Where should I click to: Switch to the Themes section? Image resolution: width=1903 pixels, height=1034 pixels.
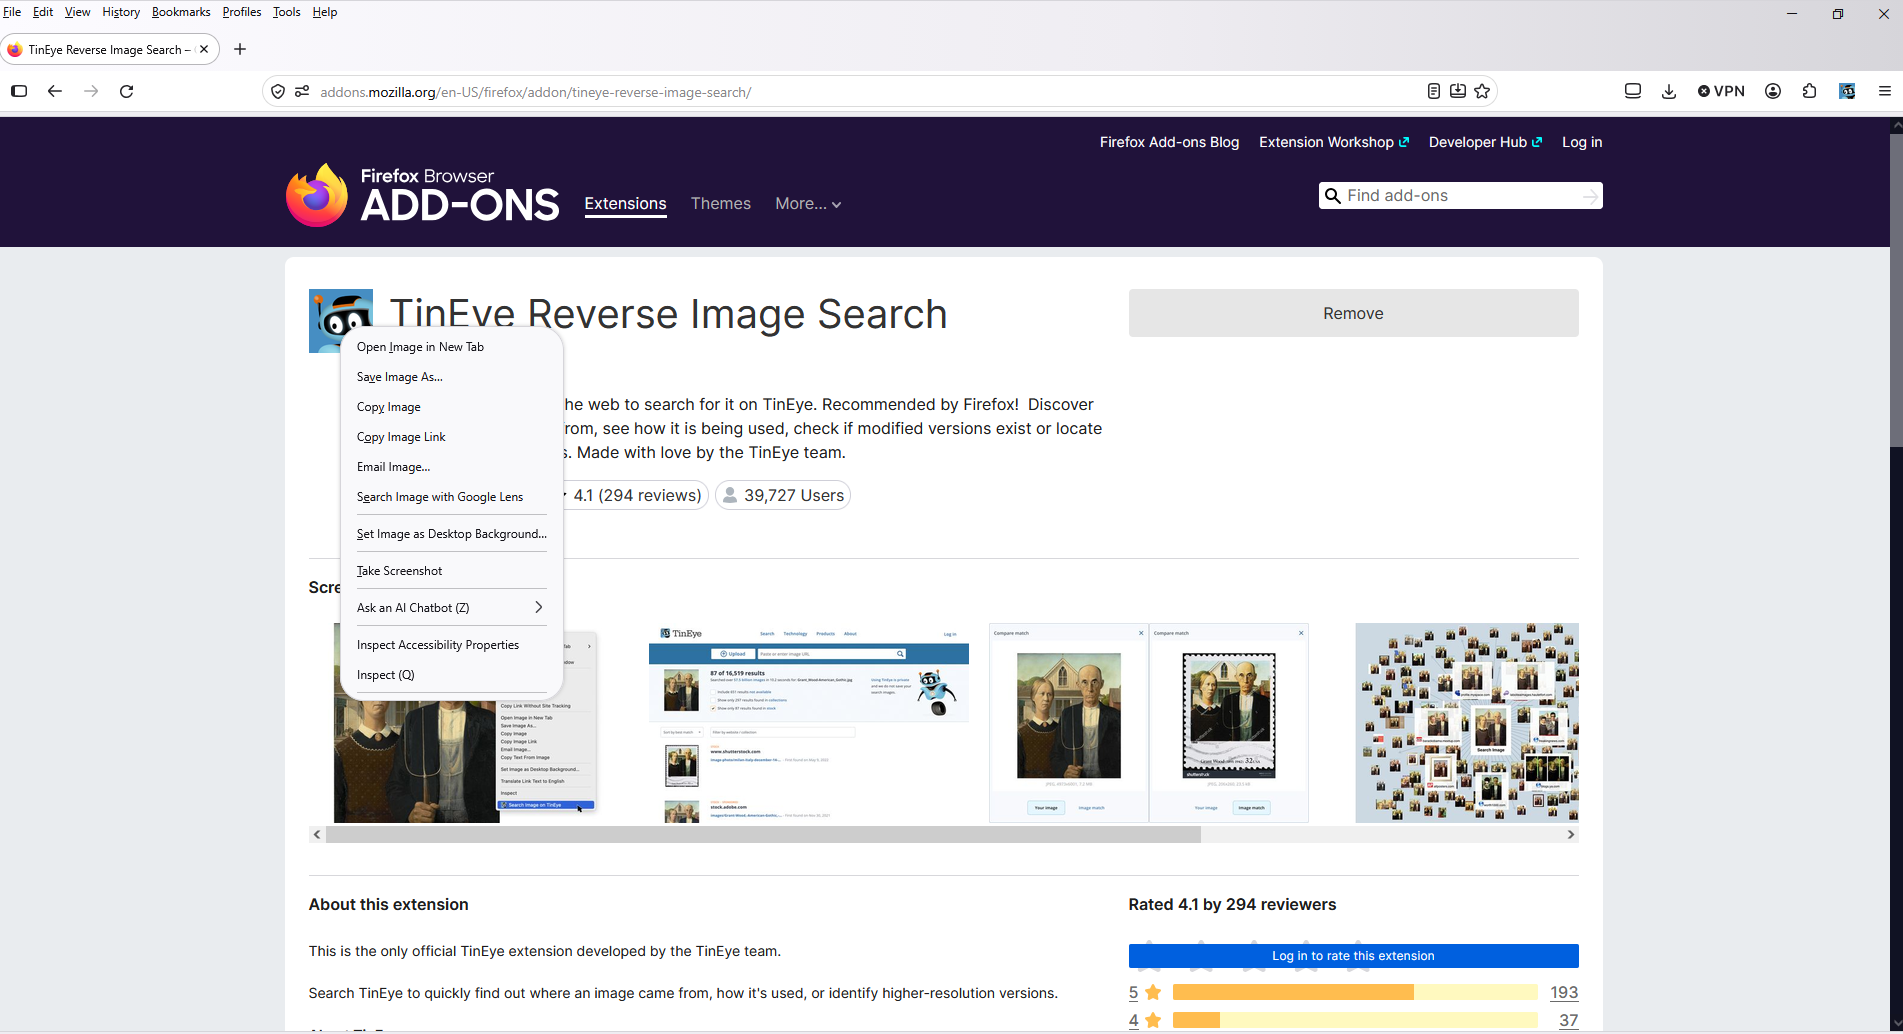[720, 204]
